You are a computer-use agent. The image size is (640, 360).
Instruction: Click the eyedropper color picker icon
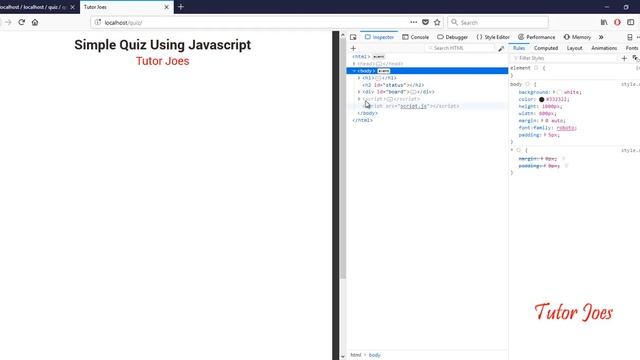click(x=501, y=49)
